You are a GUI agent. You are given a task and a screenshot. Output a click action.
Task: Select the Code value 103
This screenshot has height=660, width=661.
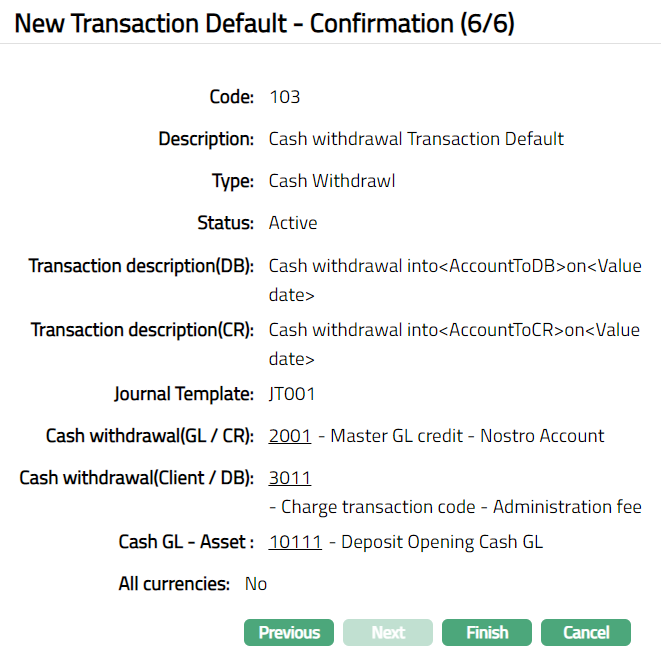click(x=285, y=97)
